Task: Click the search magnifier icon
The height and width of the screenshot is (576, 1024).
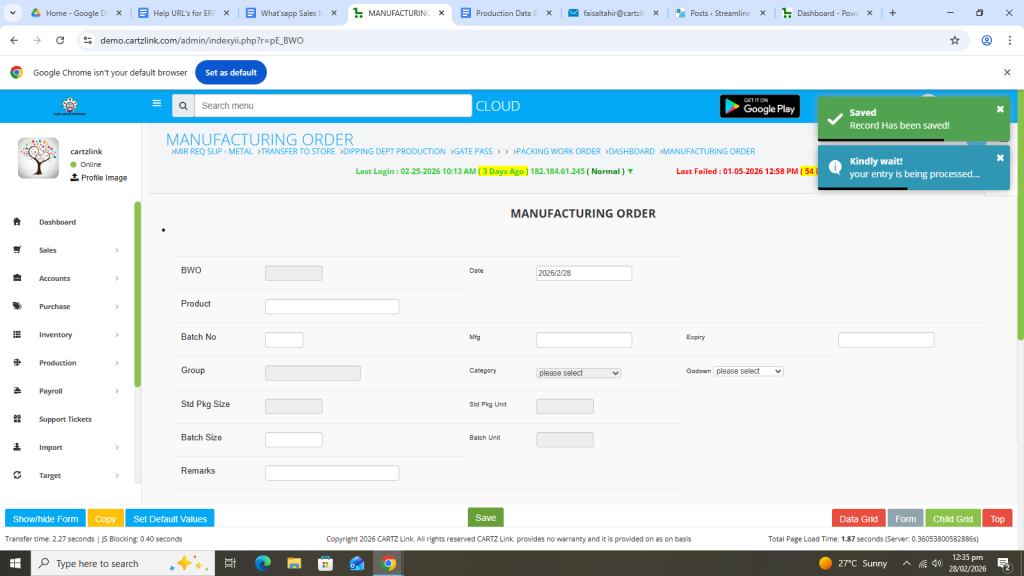Action: pyautogui.click(x=183, y=106)
